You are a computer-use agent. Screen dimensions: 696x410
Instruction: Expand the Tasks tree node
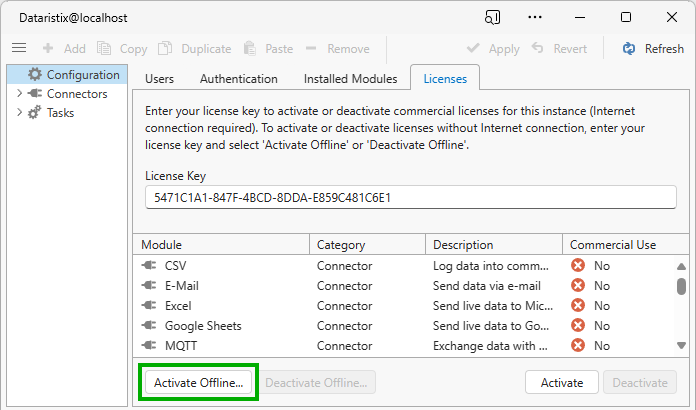19,113
